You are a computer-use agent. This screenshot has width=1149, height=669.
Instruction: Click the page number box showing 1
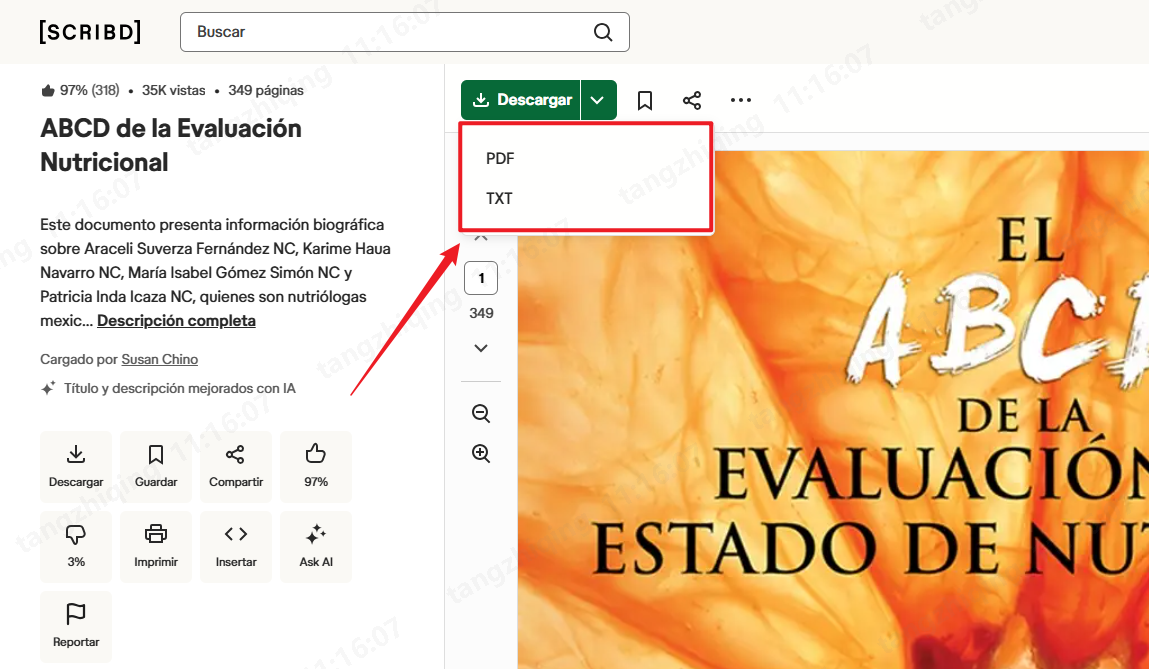pyautogui.click(x=481, y=278)
